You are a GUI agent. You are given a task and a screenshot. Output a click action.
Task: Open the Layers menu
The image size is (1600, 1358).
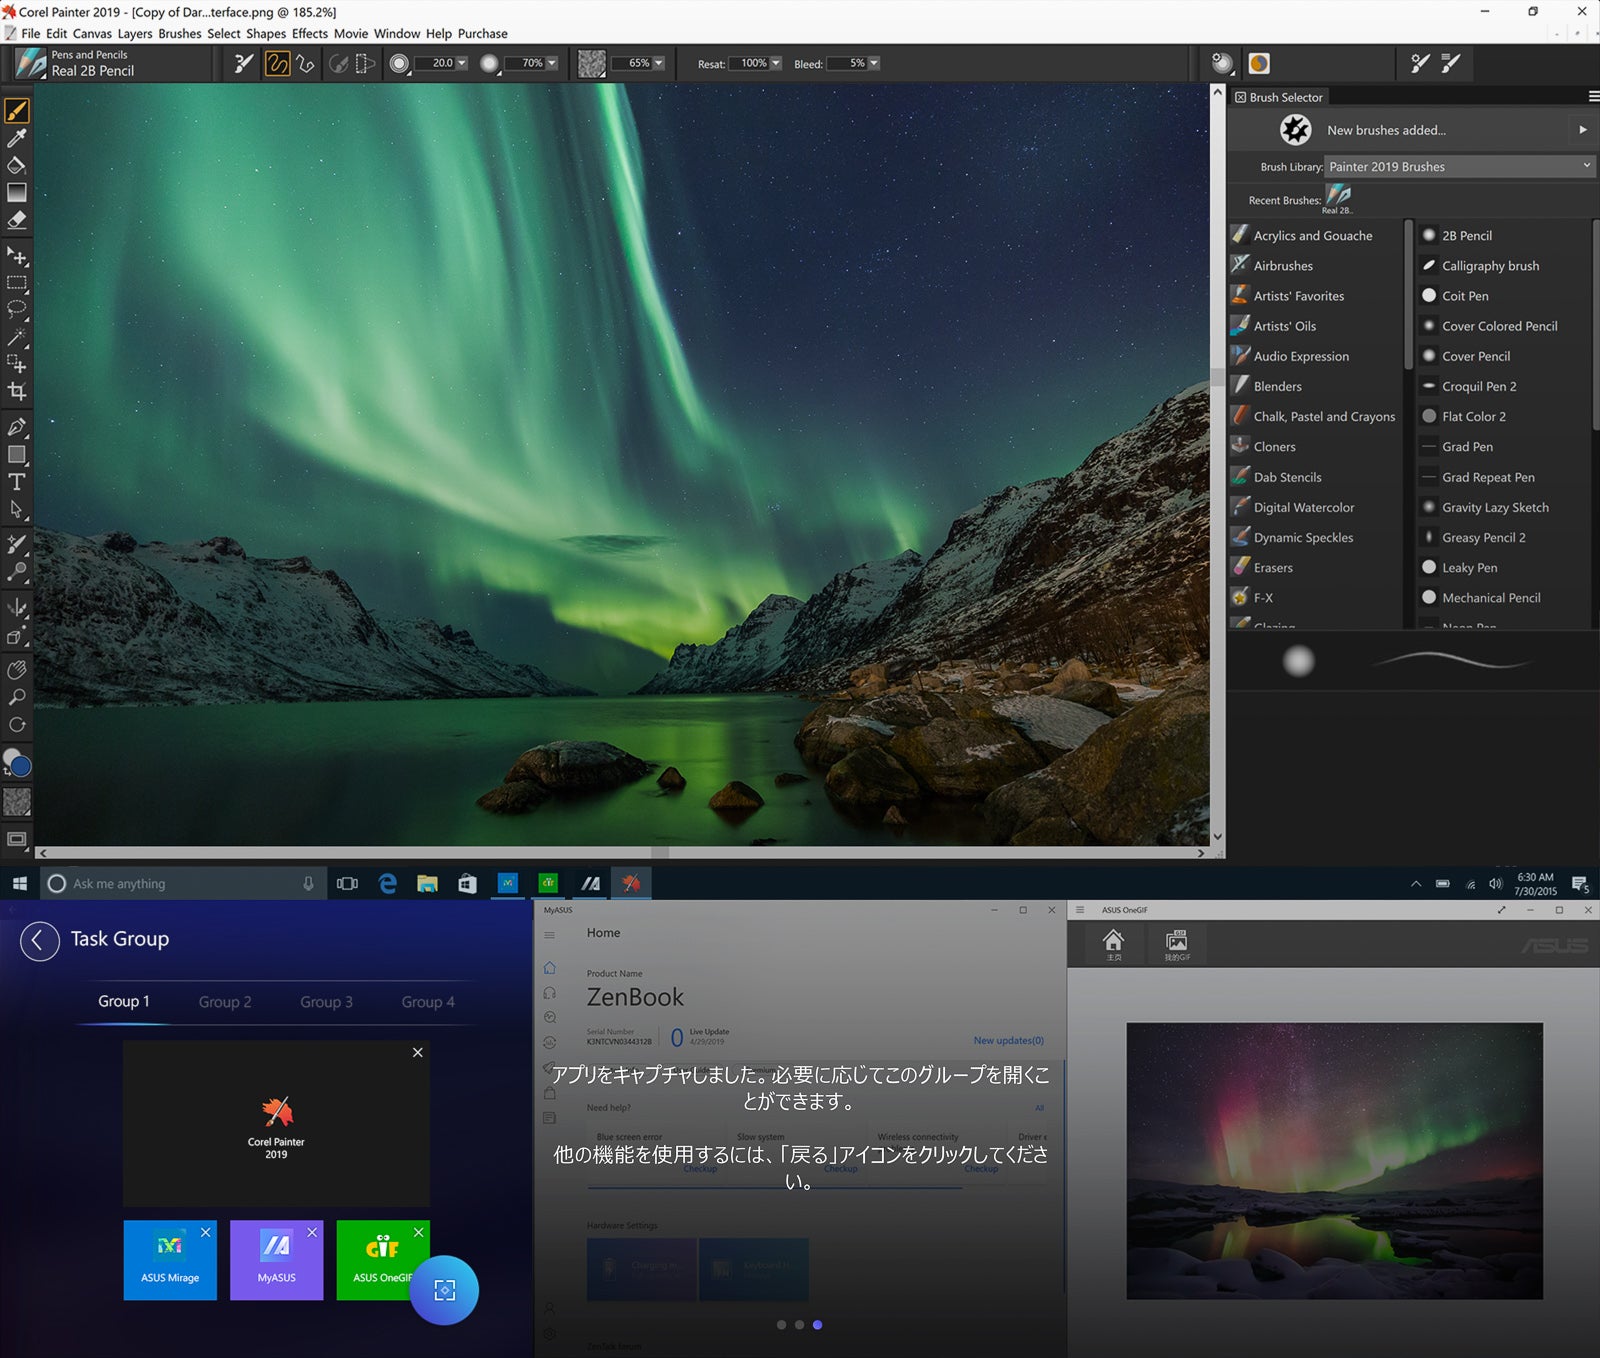coord(135,33)
